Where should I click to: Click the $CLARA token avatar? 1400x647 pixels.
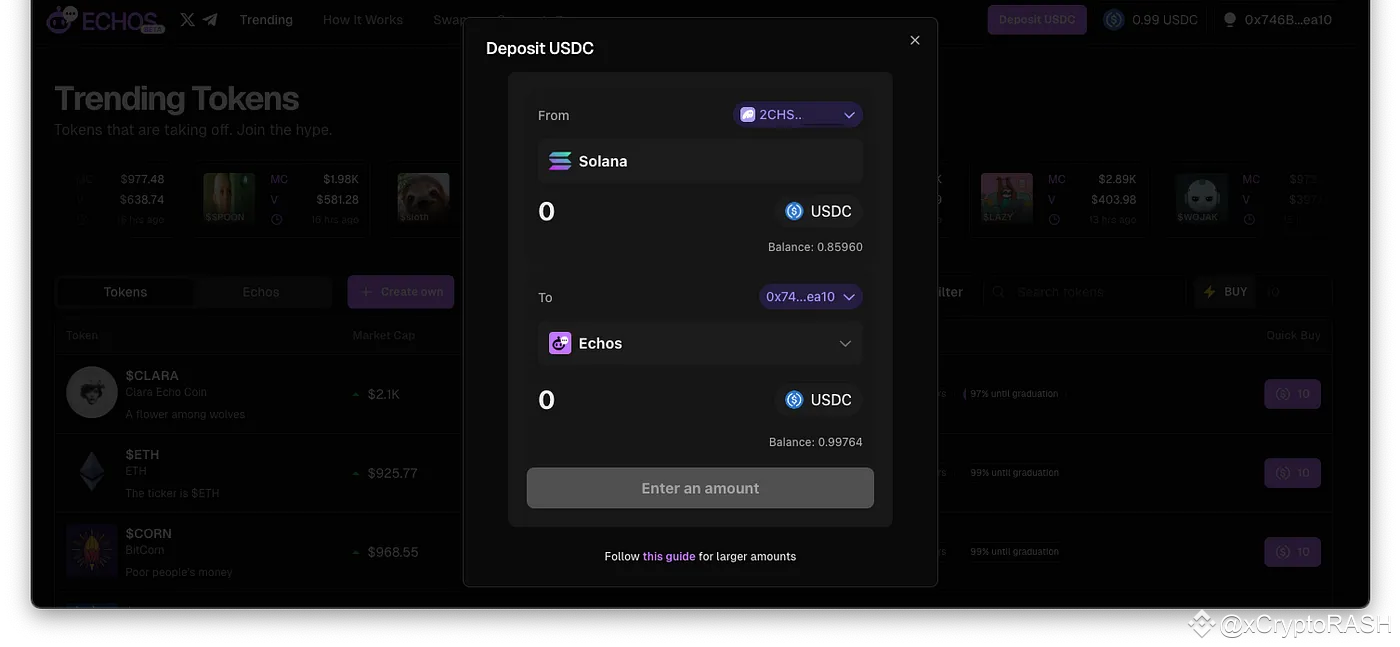click(x=92, y=393)
